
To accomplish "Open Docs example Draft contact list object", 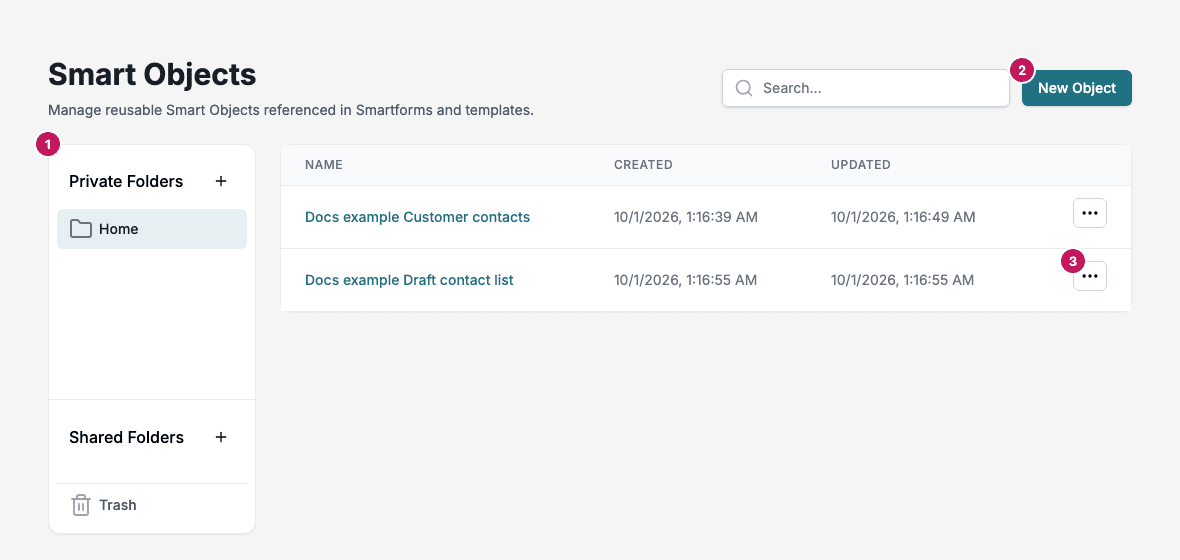I will click(409, 280).
